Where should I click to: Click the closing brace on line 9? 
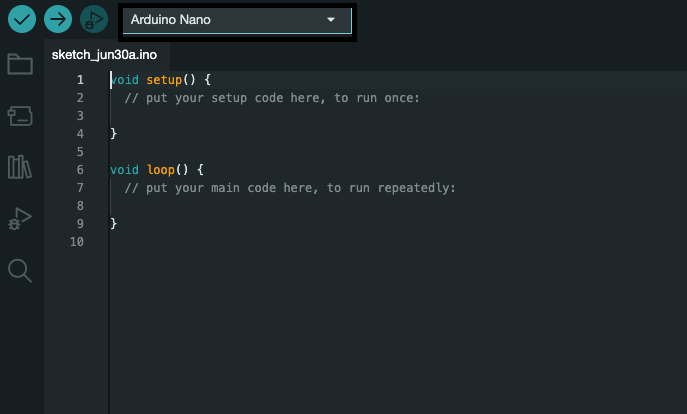click(113, 223)
